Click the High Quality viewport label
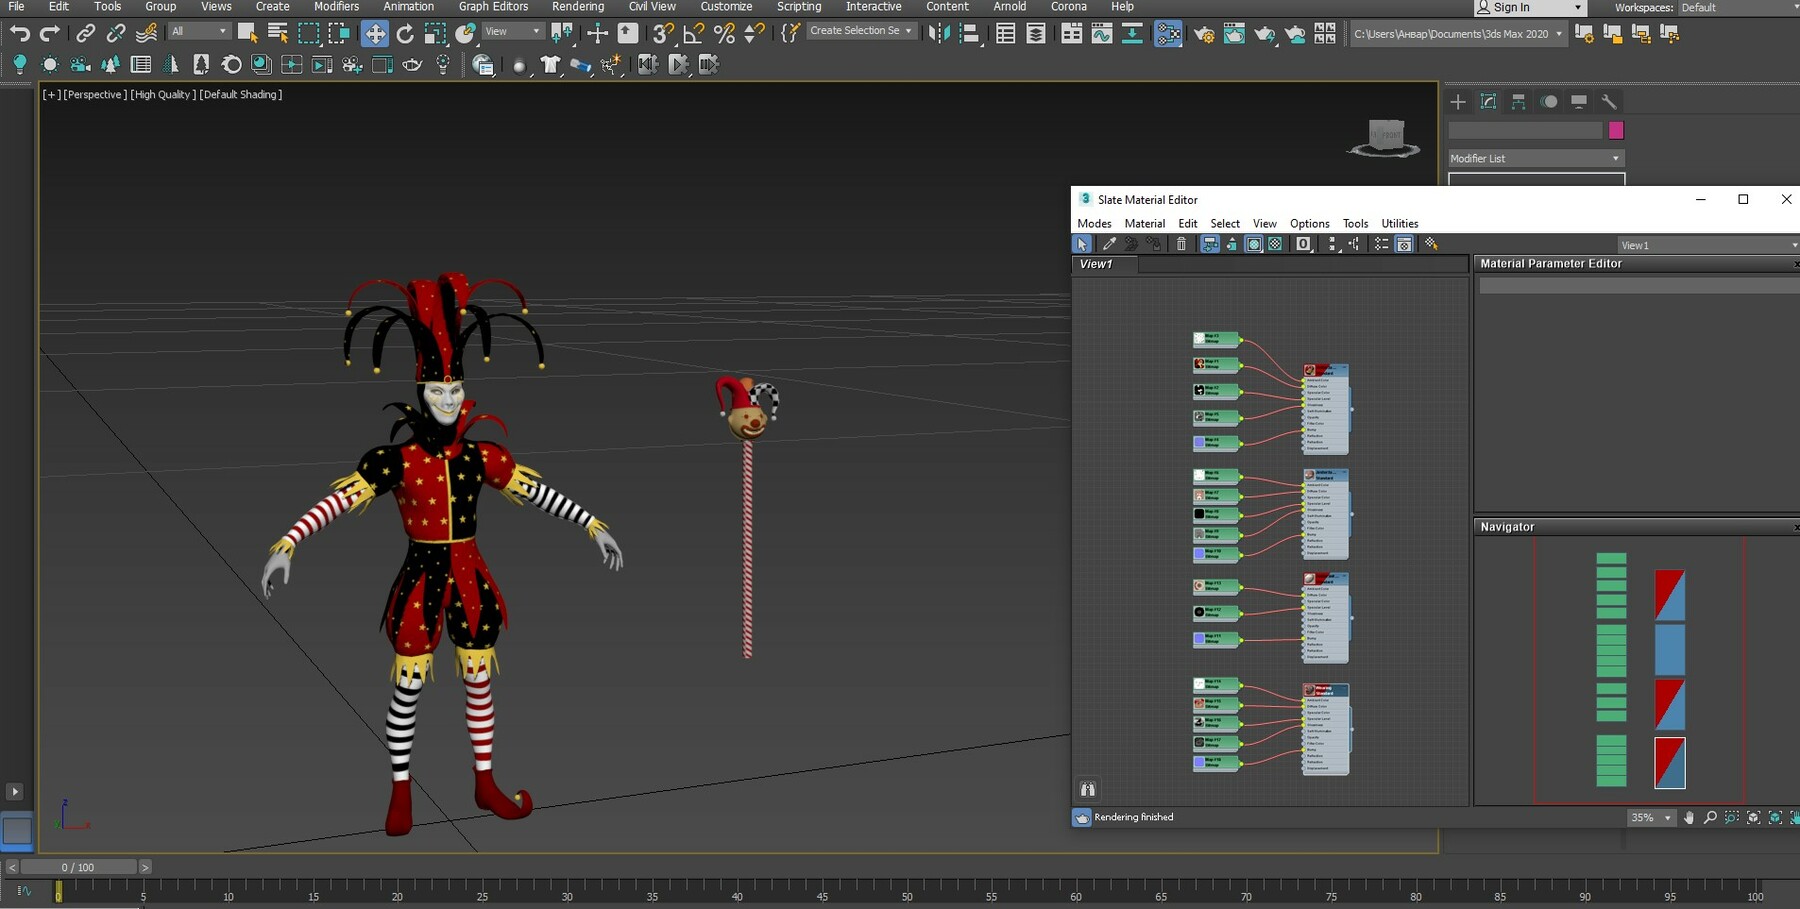Viewport: 1800px width, 909px height. [162, 95]
